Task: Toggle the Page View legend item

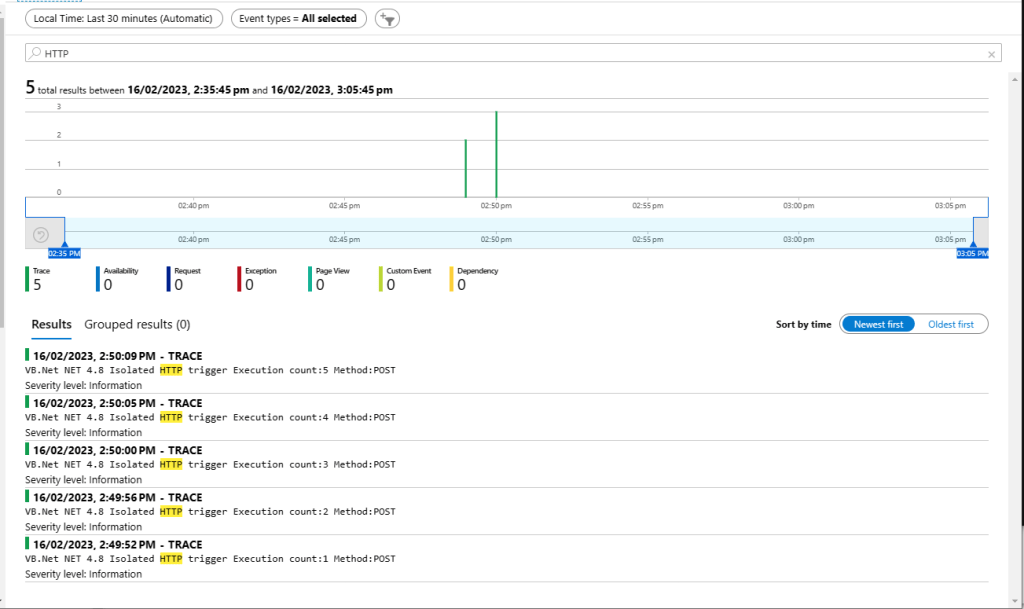Action: click(x=330, y=279)
